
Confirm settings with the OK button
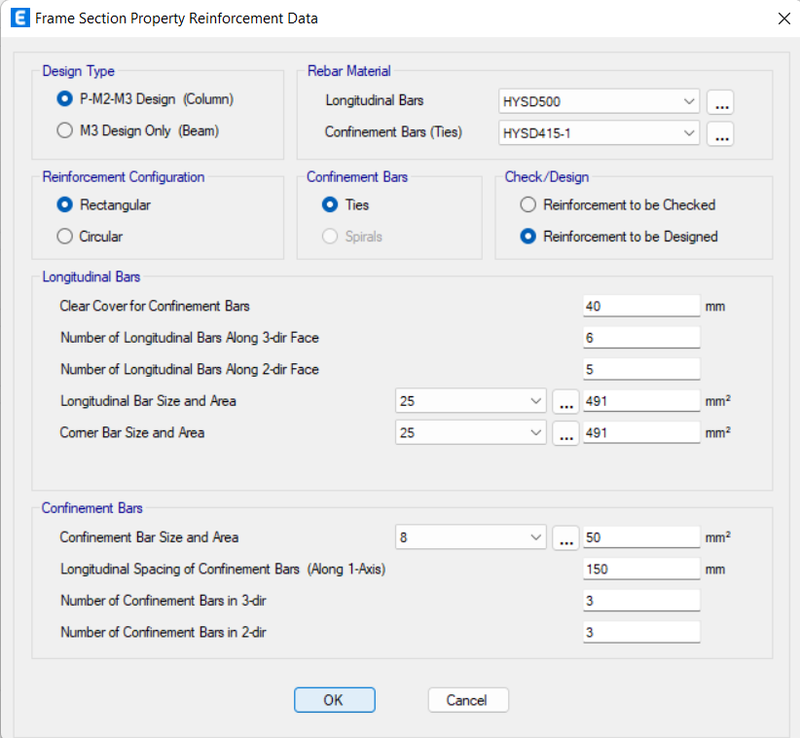coord(335,700)
